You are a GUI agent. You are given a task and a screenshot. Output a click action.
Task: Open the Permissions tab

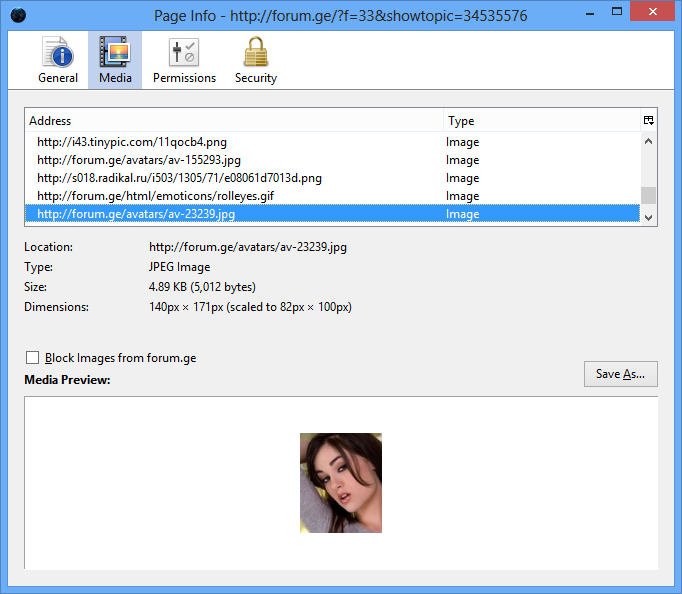click(x=184, y=60)
